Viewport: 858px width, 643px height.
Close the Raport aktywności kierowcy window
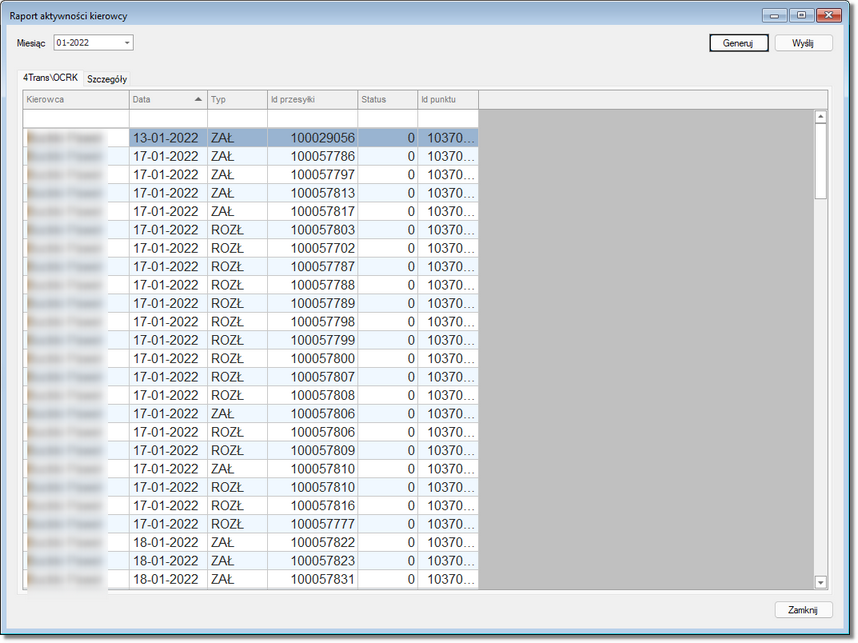828,15
